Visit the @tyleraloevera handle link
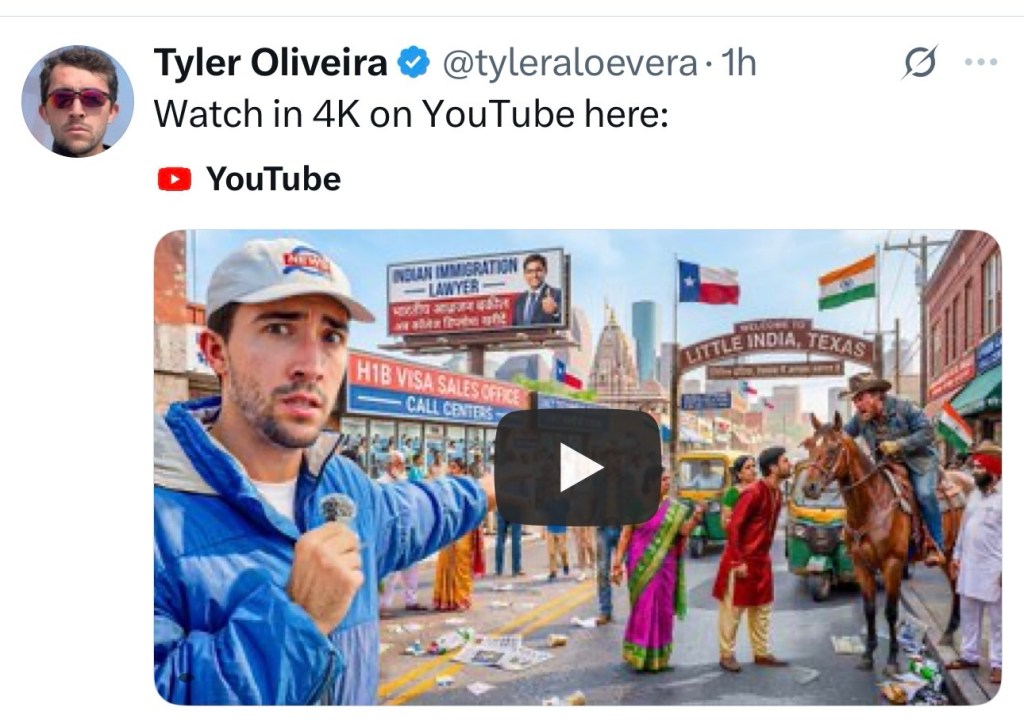 pyautogui.click(x=569, y=63)
